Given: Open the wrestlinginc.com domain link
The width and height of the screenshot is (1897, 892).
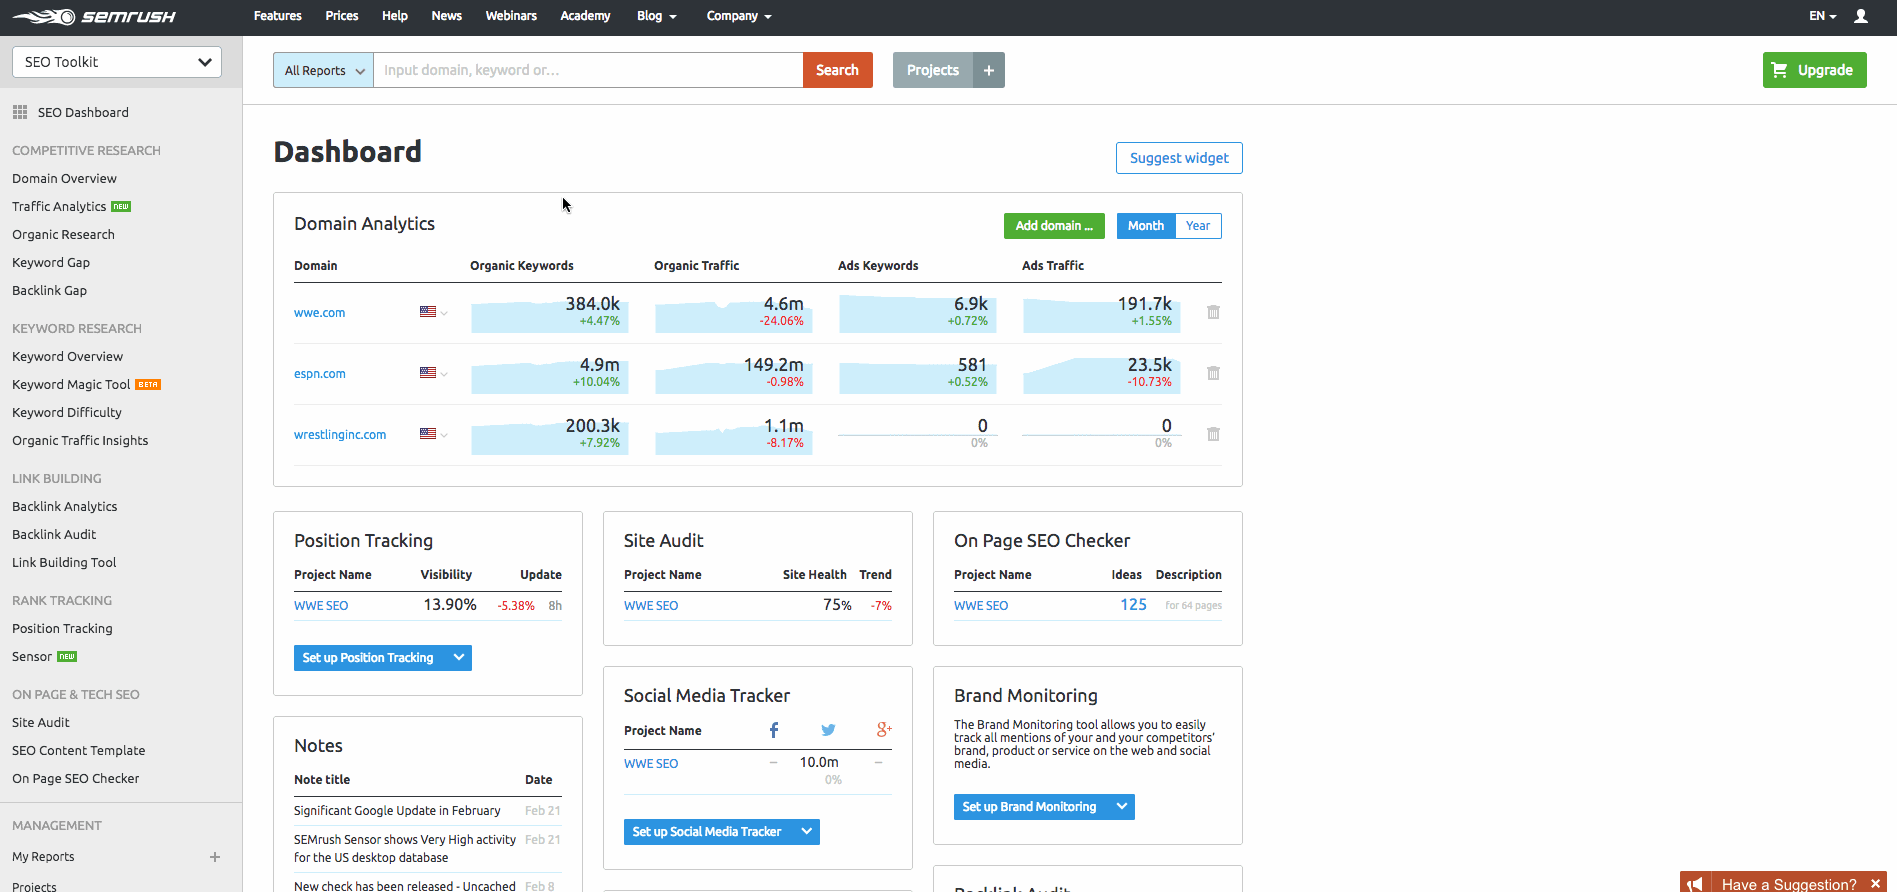Looking at the screenshot, I should pyautogui.click(x=340, y=435).
